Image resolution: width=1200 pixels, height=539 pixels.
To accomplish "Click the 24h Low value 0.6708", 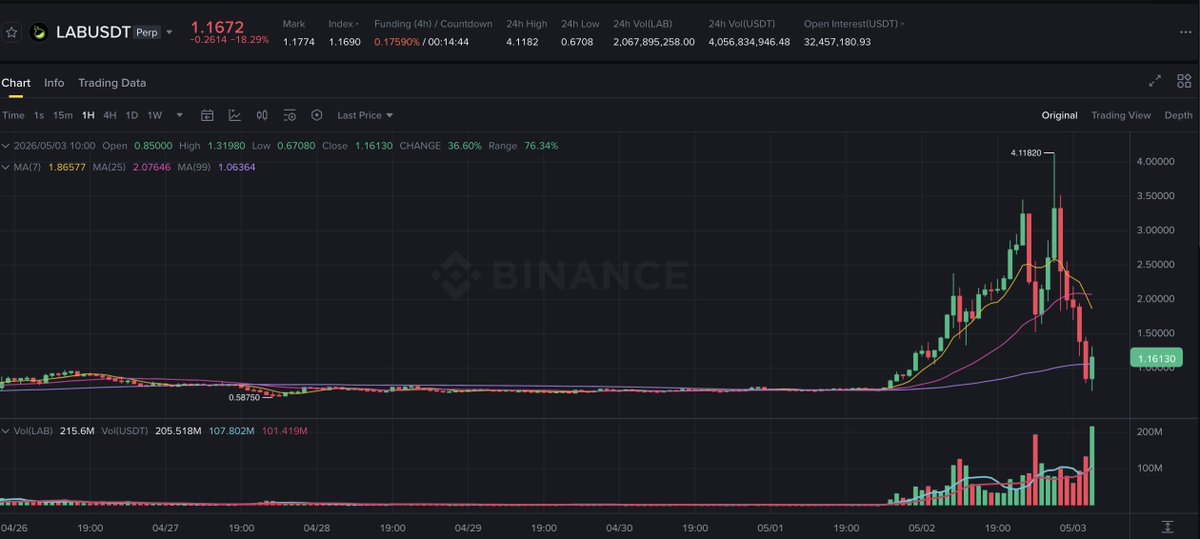I will (577, 42).
